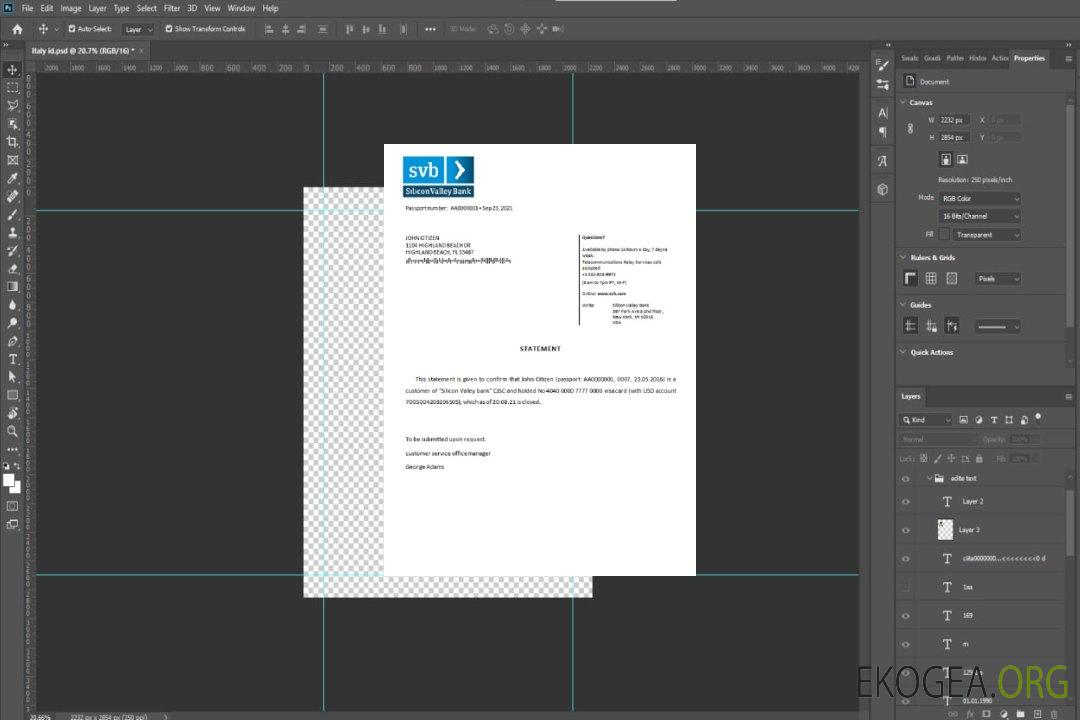The image size is (1080, 720).
Task: Select the Eraser tool
Action: click(x=12, y=269)
